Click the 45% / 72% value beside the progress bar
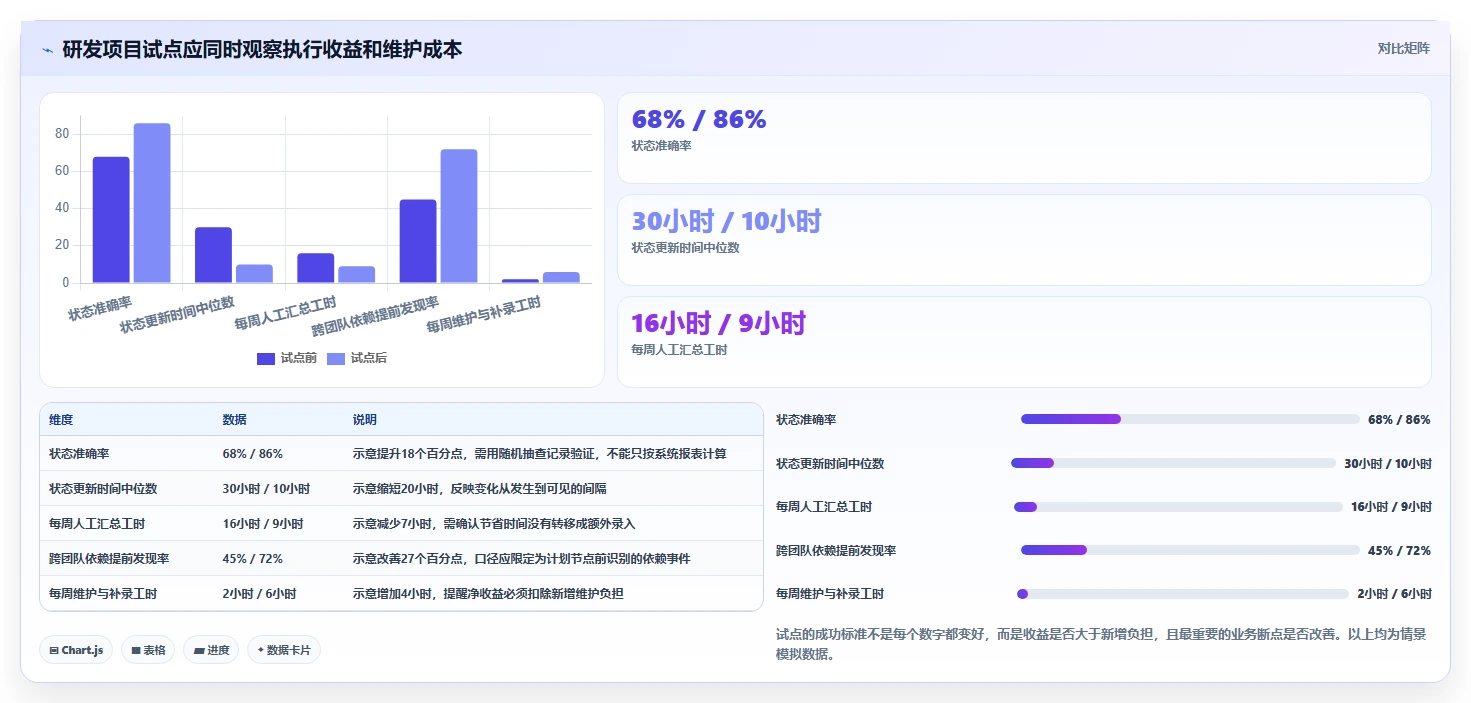Viewport: 1471px width, 703px height. (1399, 551)
